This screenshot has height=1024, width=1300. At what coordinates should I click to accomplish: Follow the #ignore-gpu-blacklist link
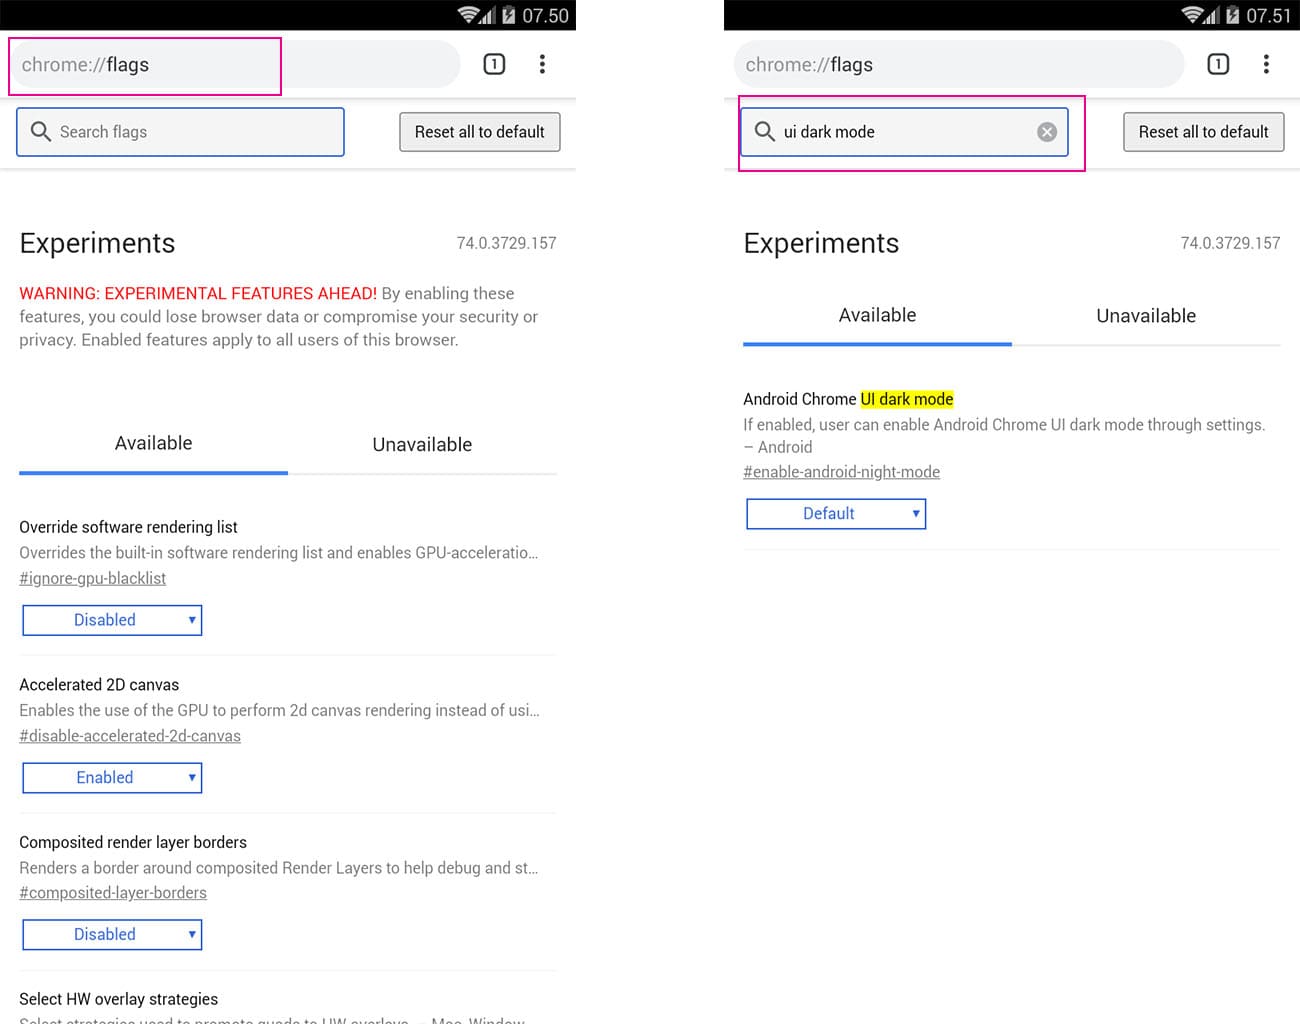(x=93, y=578)
